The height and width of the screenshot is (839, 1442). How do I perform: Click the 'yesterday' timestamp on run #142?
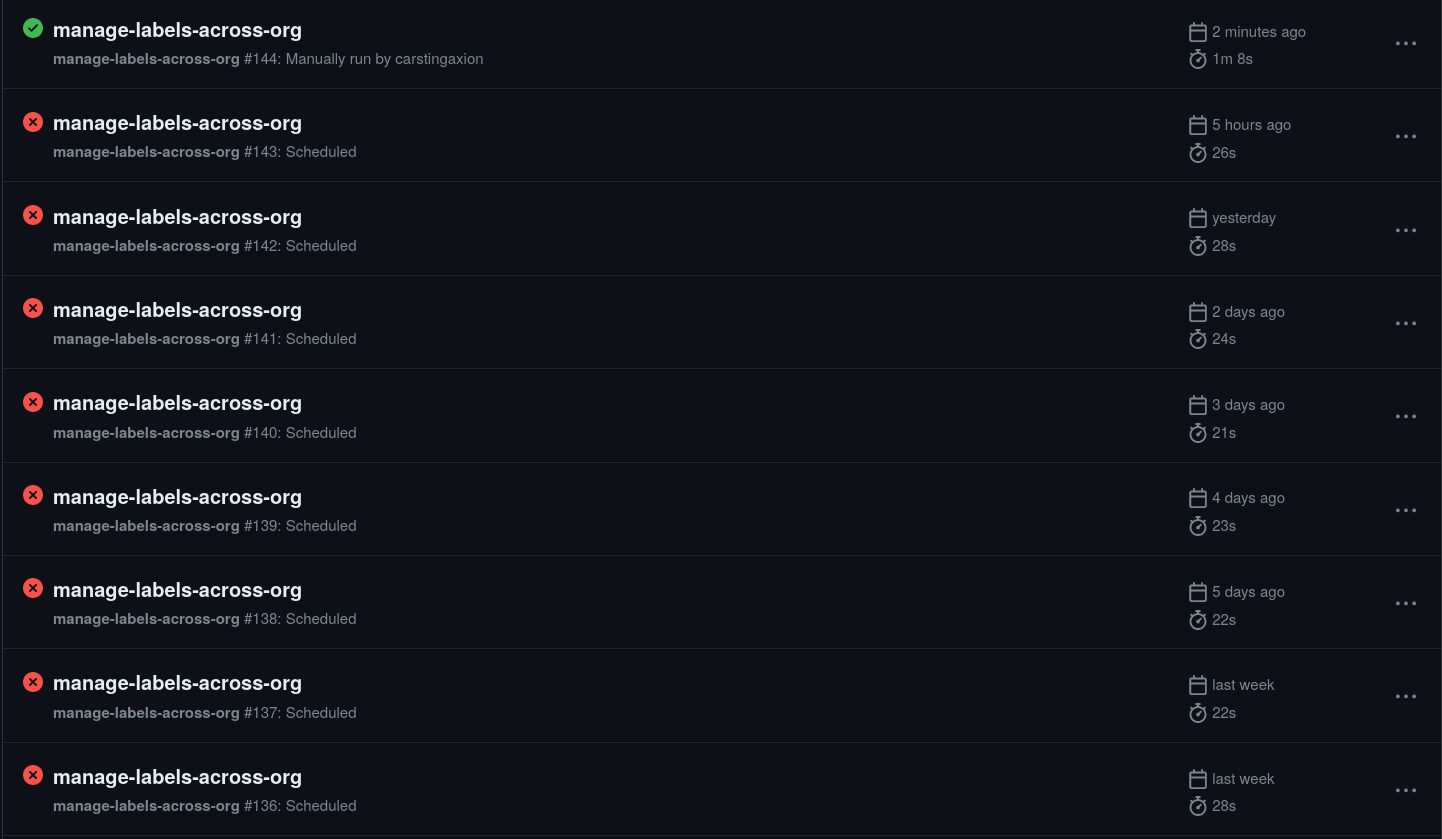click(x=1243, y=217)
